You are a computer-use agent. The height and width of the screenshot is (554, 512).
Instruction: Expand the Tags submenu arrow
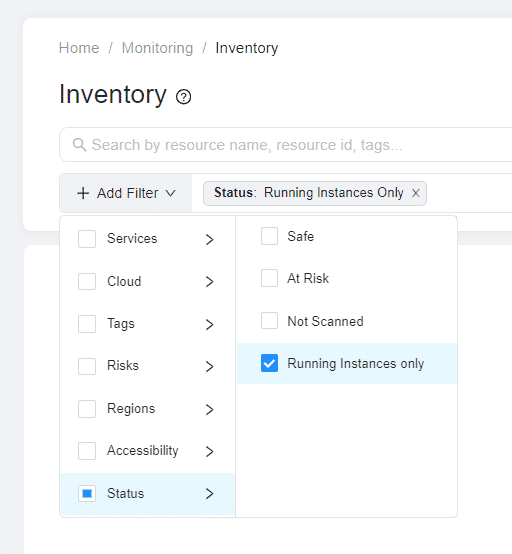(210, 324)
